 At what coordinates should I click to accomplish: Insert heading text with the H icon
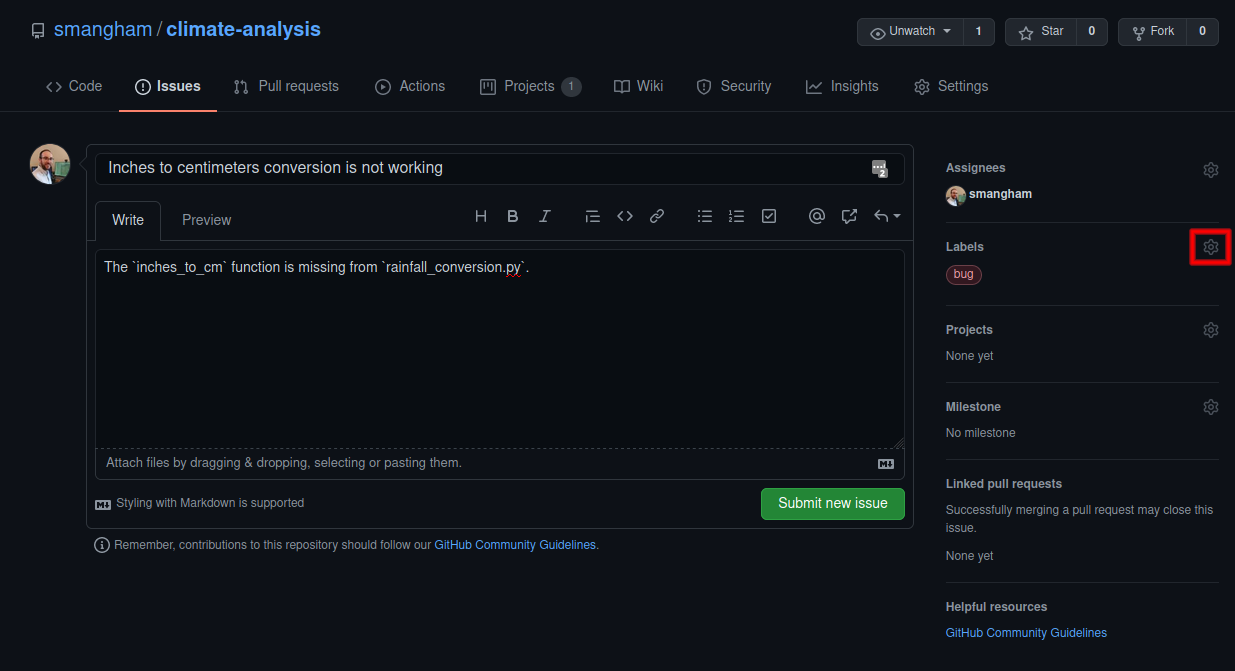pos(481,216)
